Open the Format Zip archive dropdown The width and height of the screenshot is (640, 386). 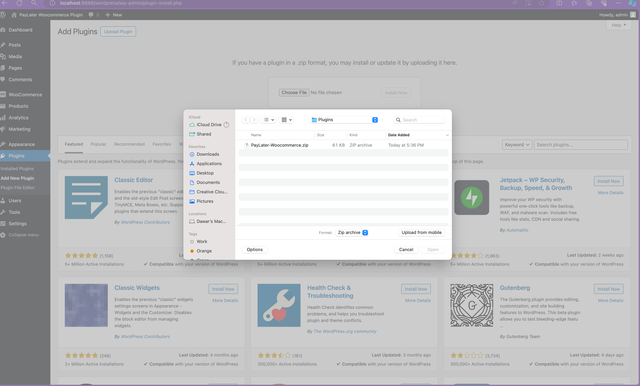352,232
